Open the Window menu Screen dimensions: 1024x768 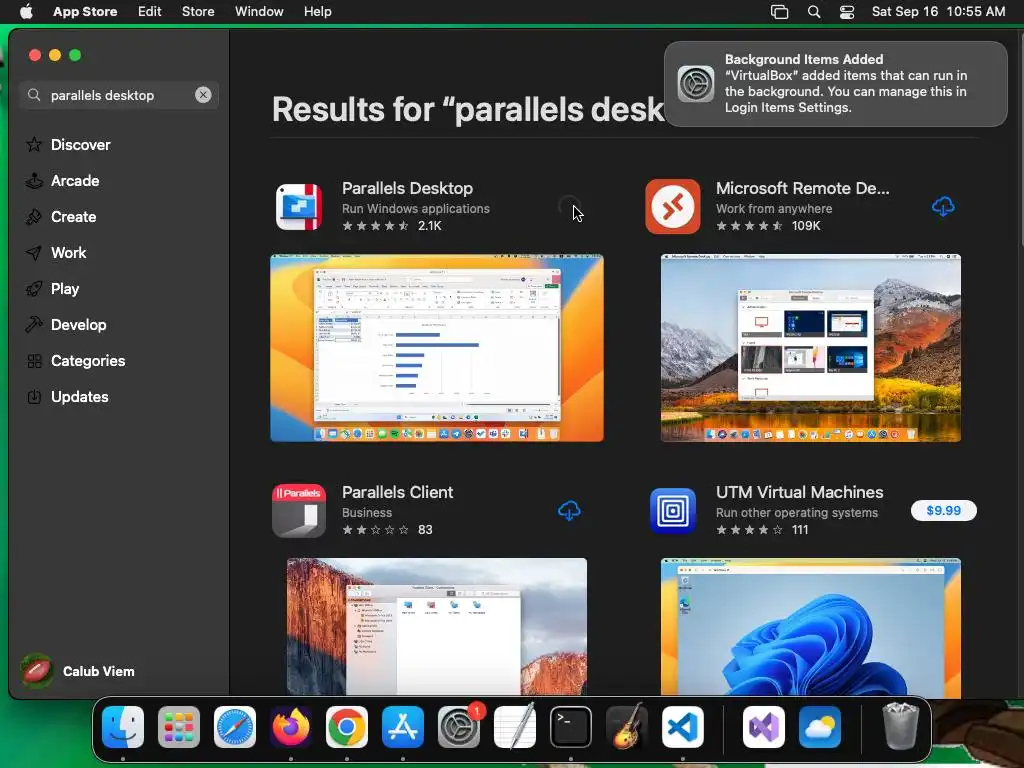[259, 12]
